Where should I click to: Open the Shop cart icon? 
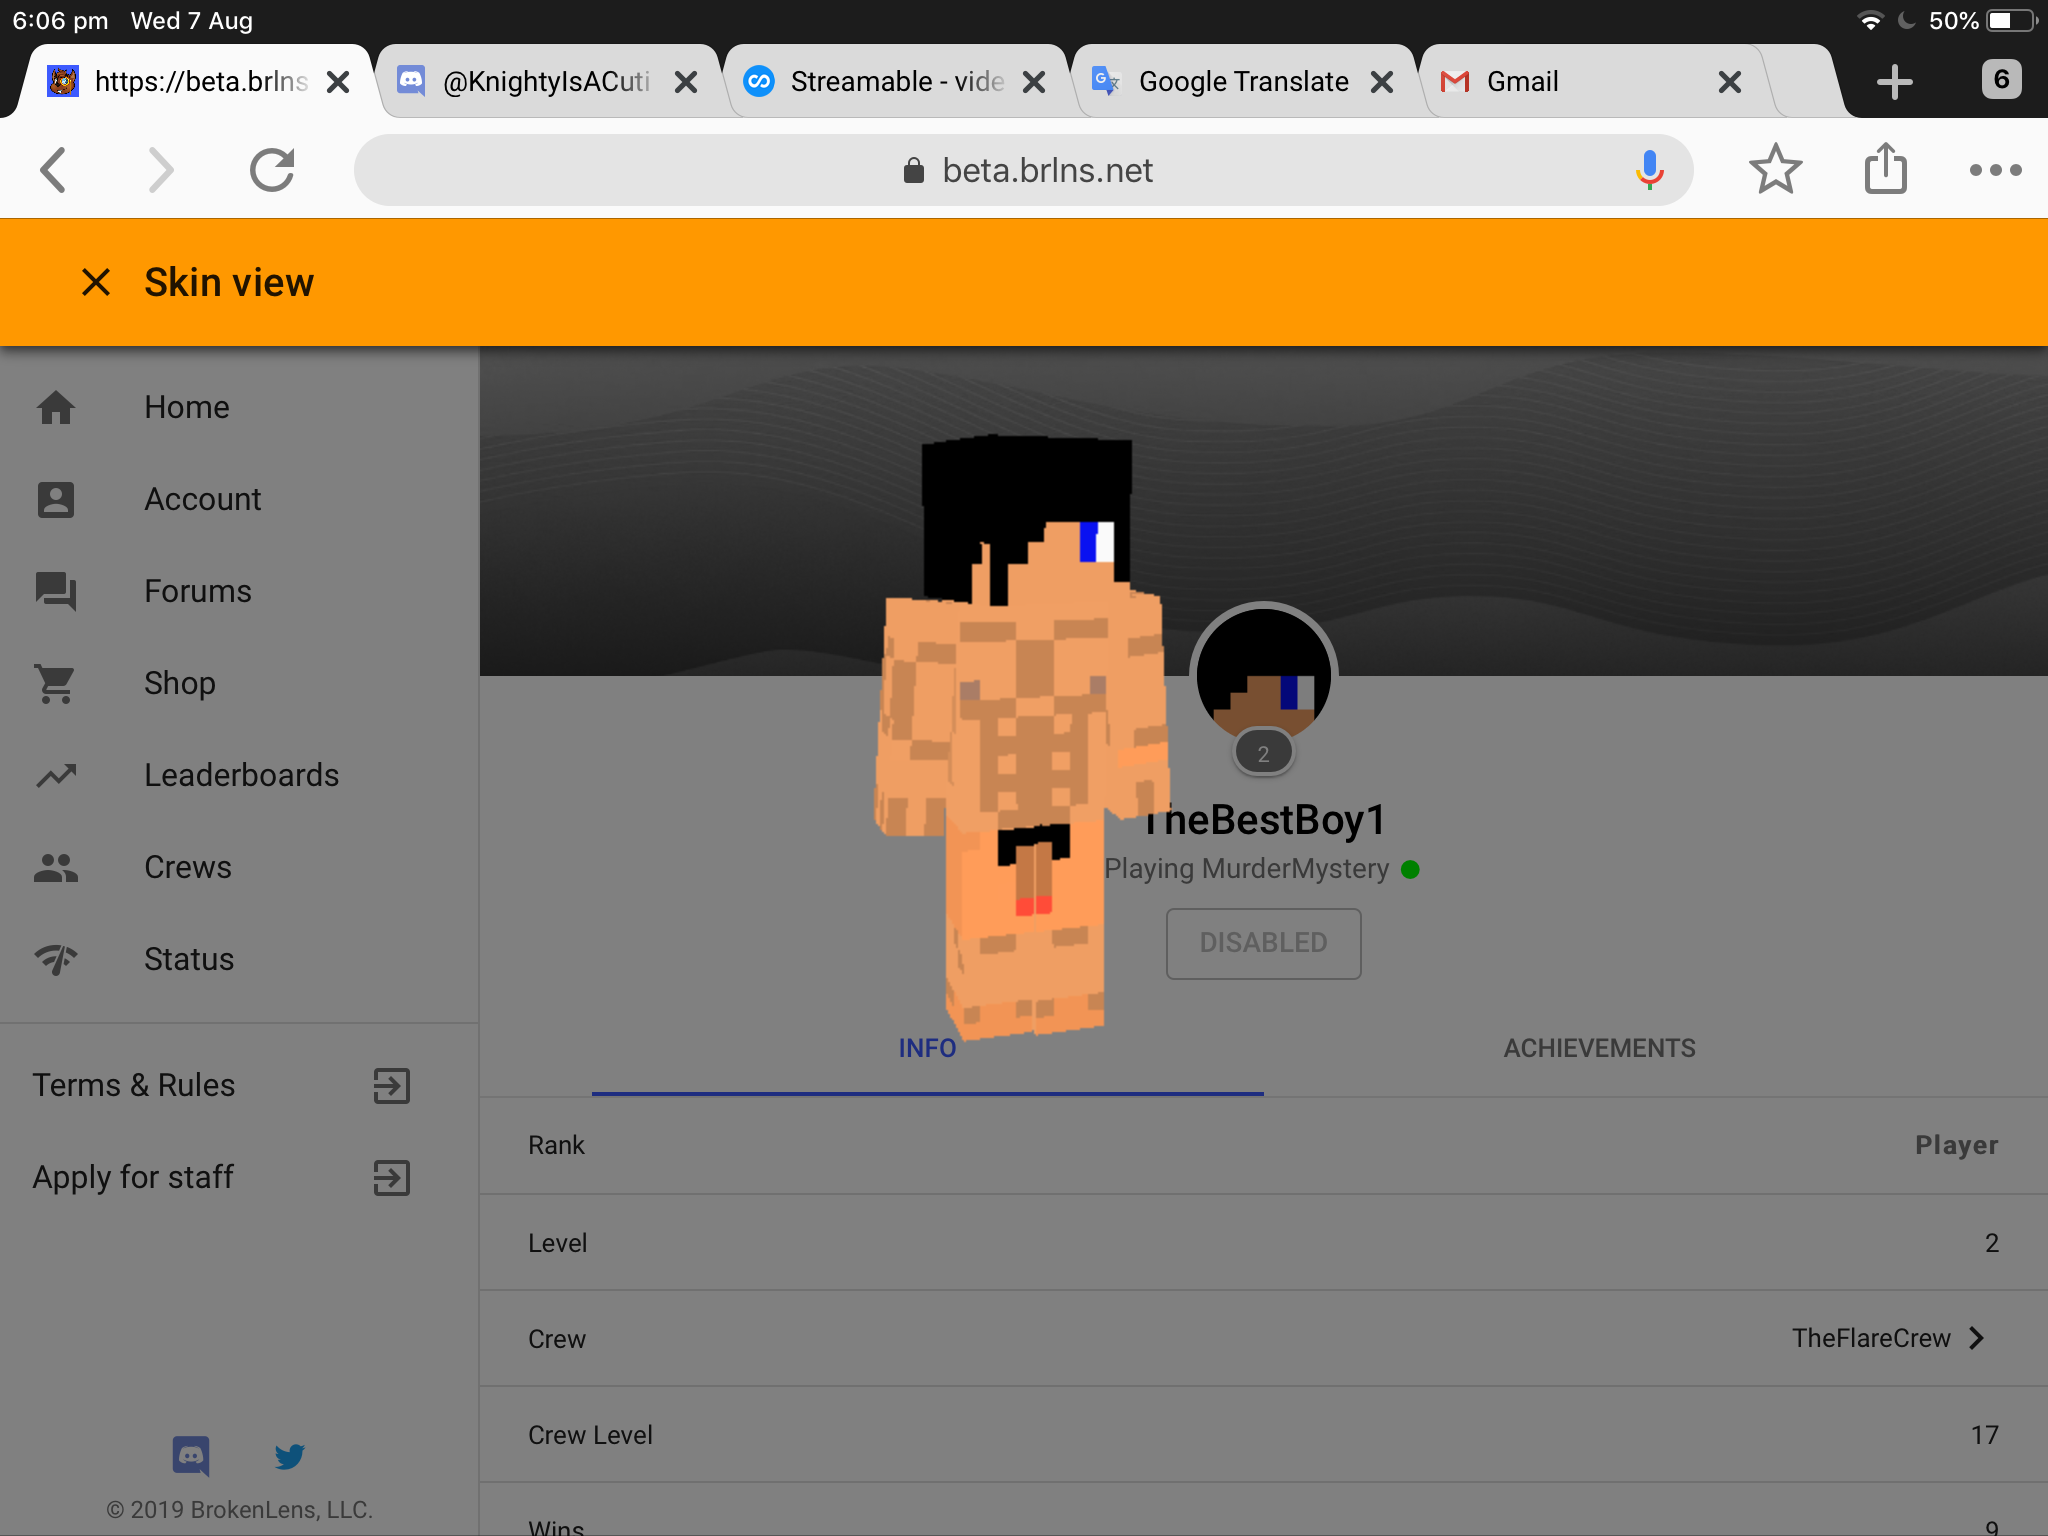point(56,683)
